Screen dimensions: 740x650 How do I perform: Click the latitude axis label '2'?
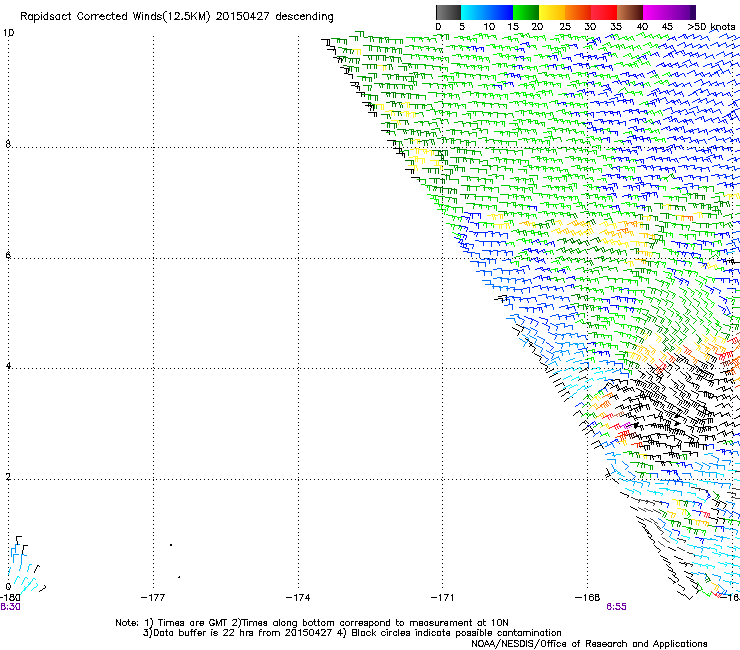click(8, 476)
